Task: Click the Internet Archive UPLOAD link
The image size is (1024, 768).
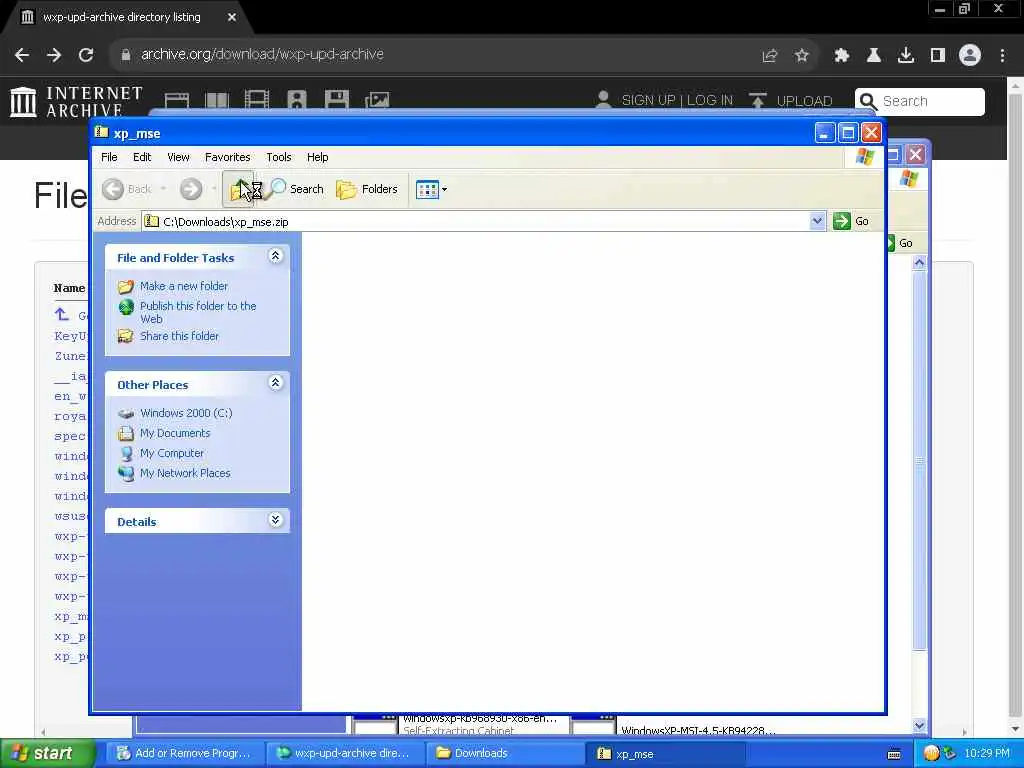Action: pos(791,101)
